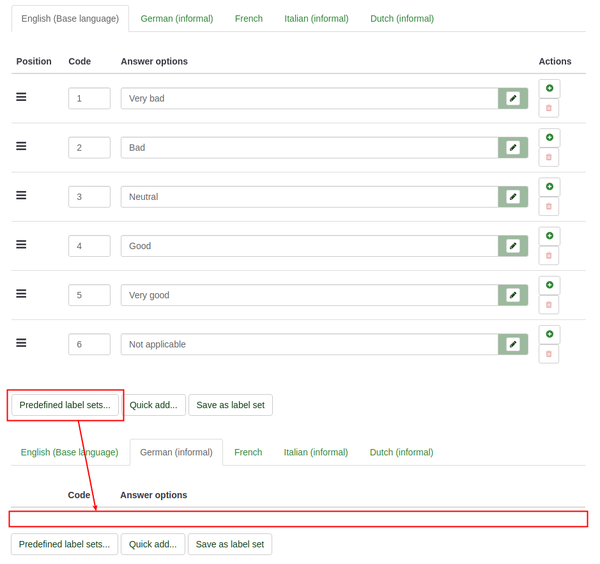Click the edit pencil for 'Very bad' answer
Screen dimensions: 600x564
(x=513, y=98)
